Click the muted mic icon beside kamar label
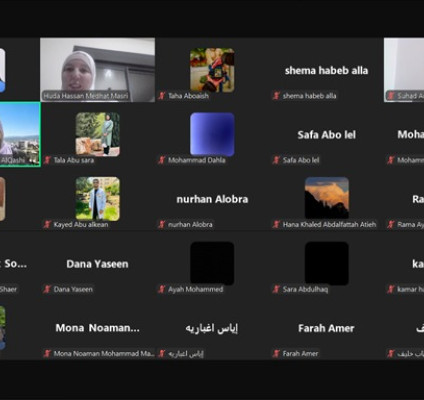 pos(391,289)
